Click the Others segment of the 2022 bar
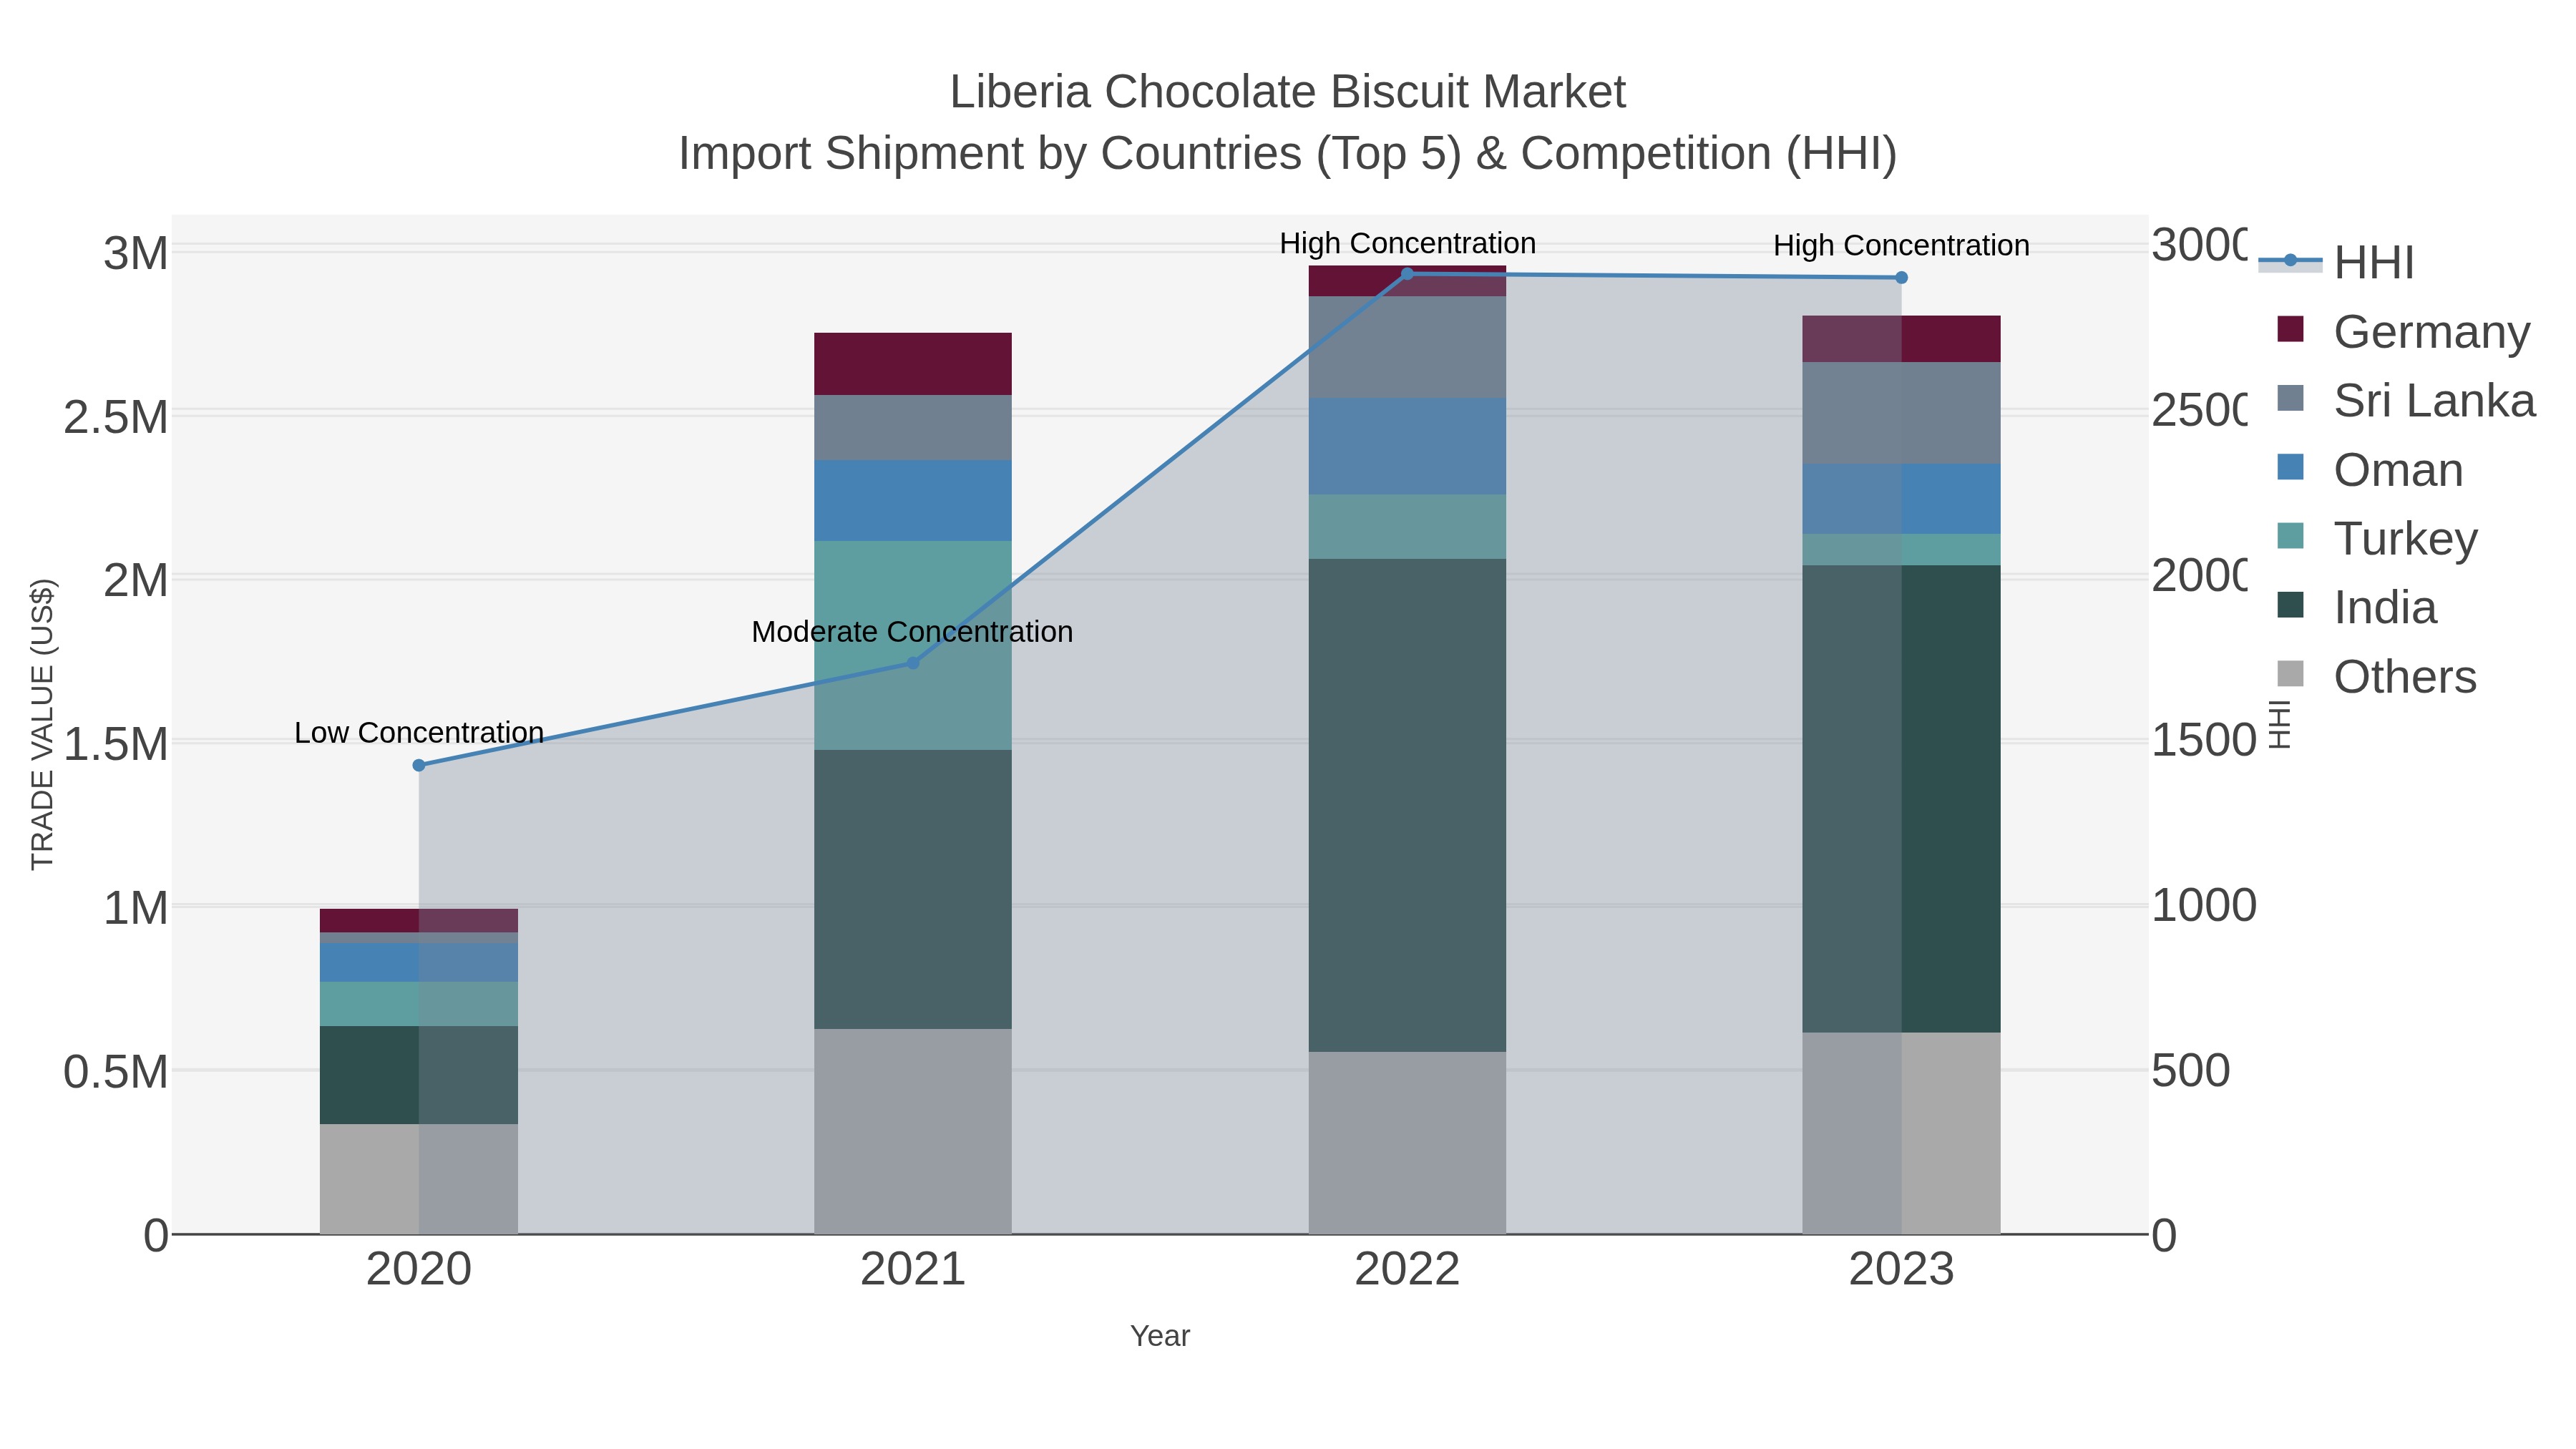Image resolution: width=2576 pixels, height=1449 pixels. pyautogui.click(x=1407, y=1143)
